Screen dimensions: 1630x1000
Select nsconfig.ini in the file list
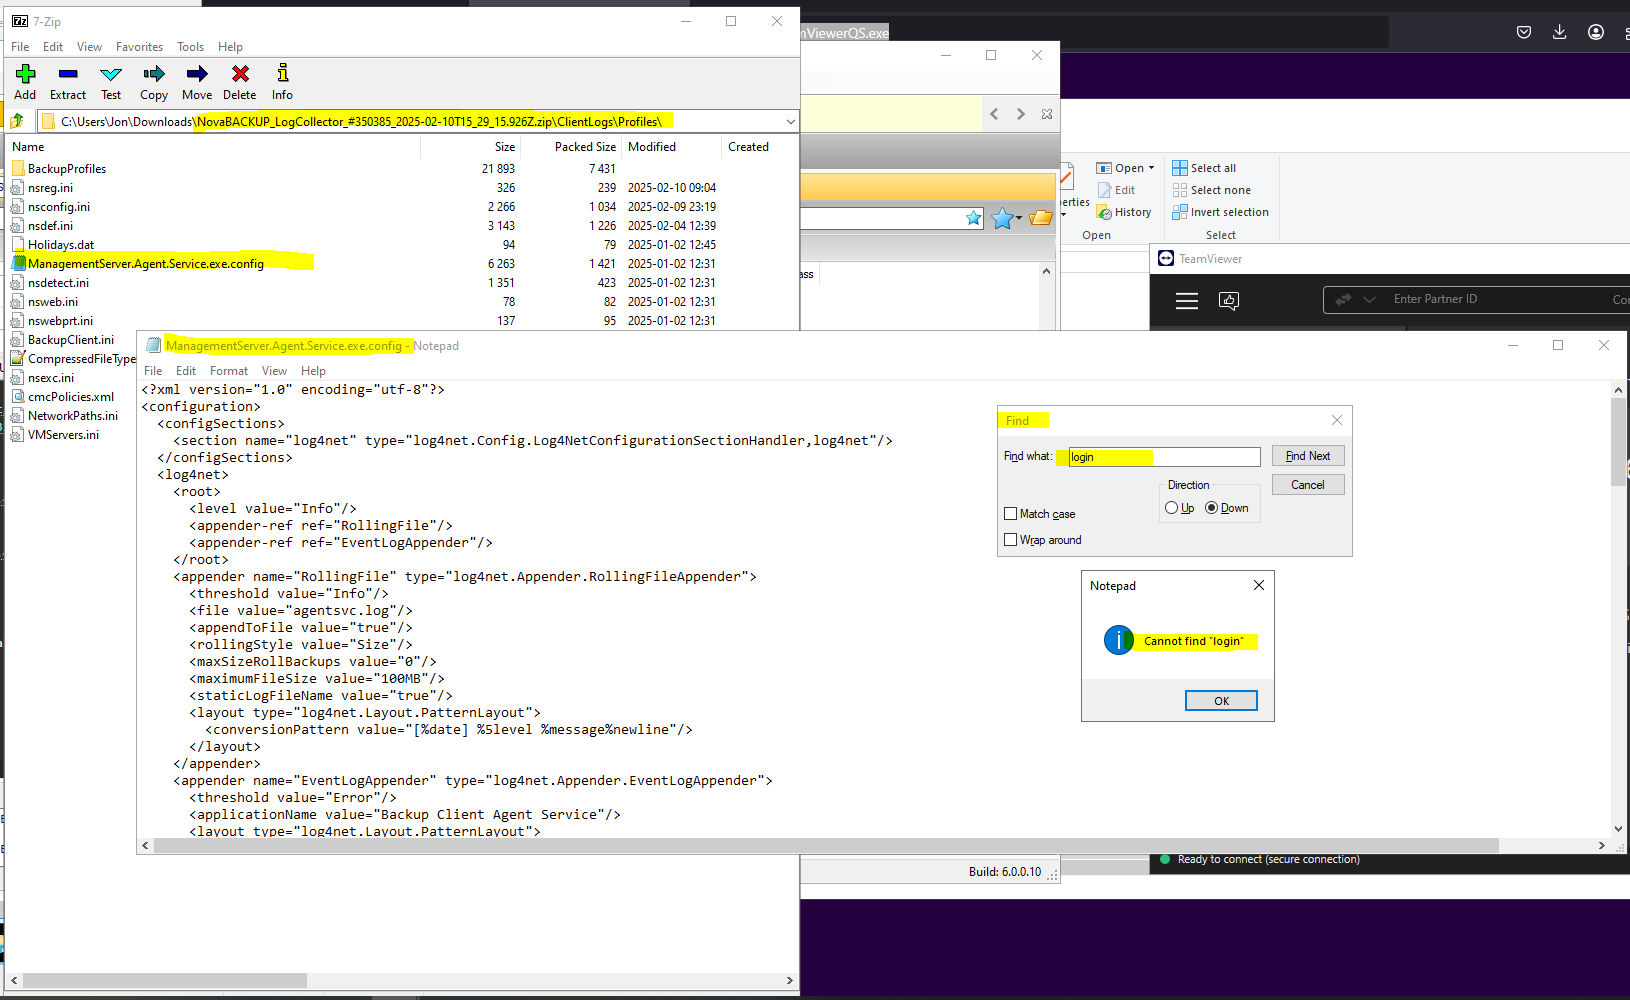[59, 207]
